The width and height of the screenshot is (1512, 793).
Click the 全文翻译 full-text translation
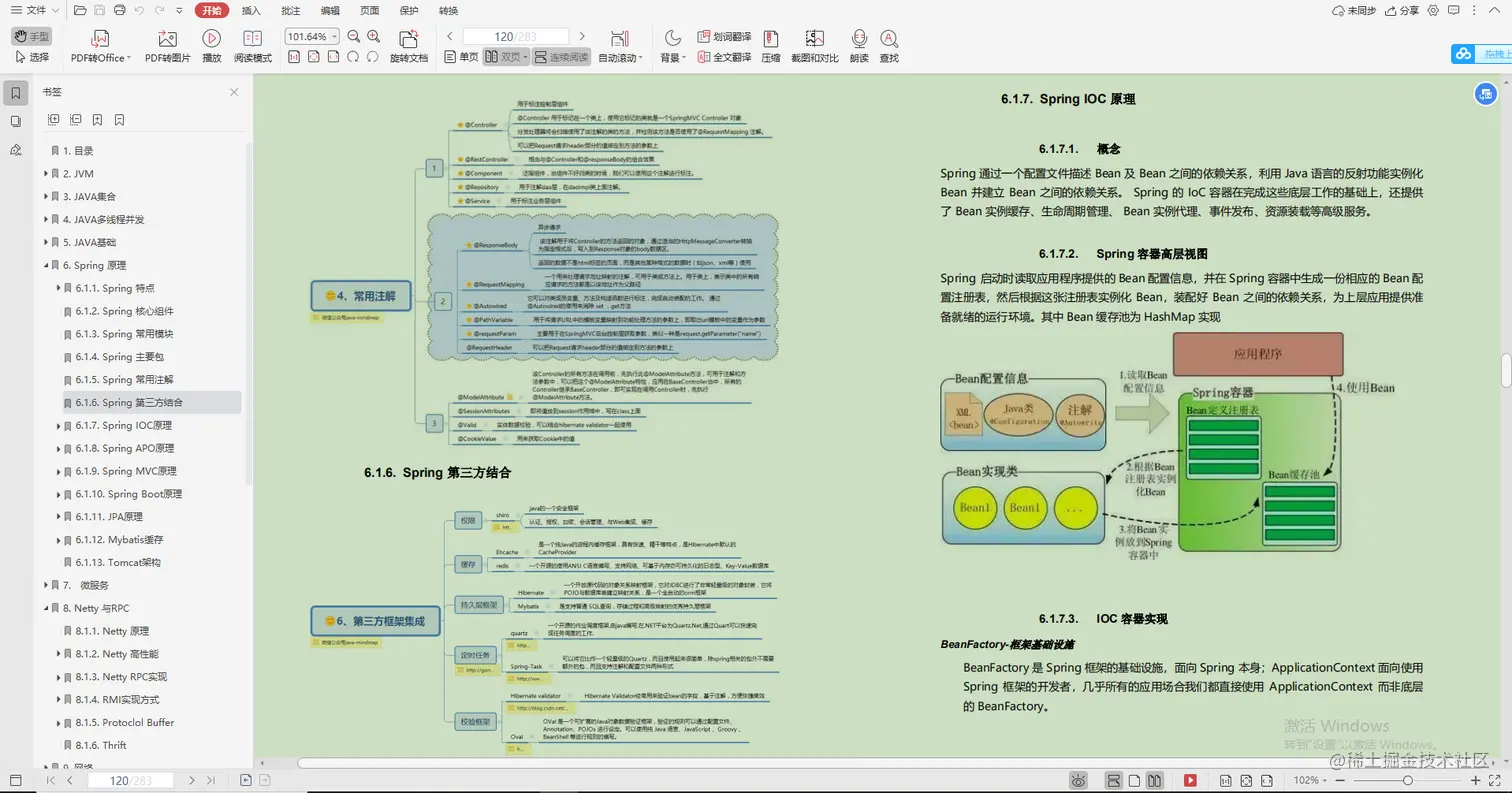tap(725, 57)
